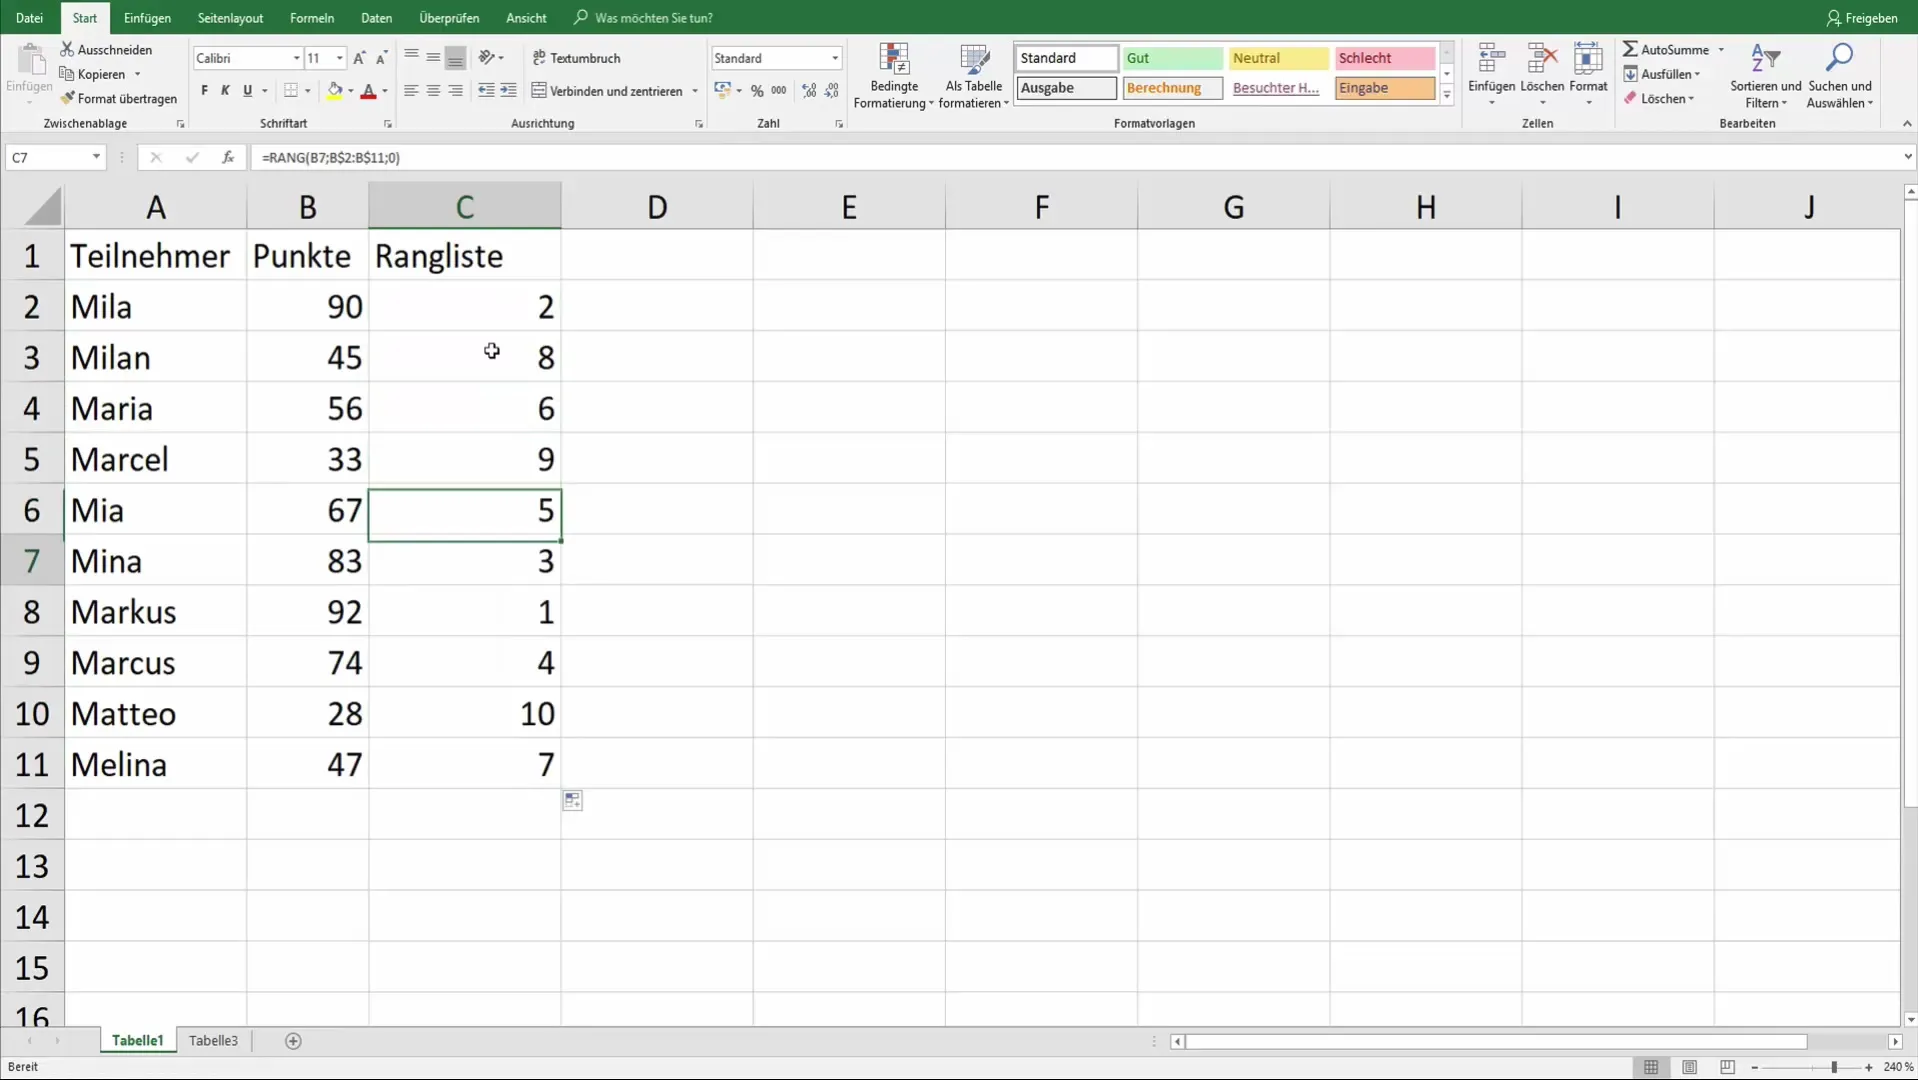The image size is (1918, 1080).
Task: Align text left icon
Action: [411, 90]
